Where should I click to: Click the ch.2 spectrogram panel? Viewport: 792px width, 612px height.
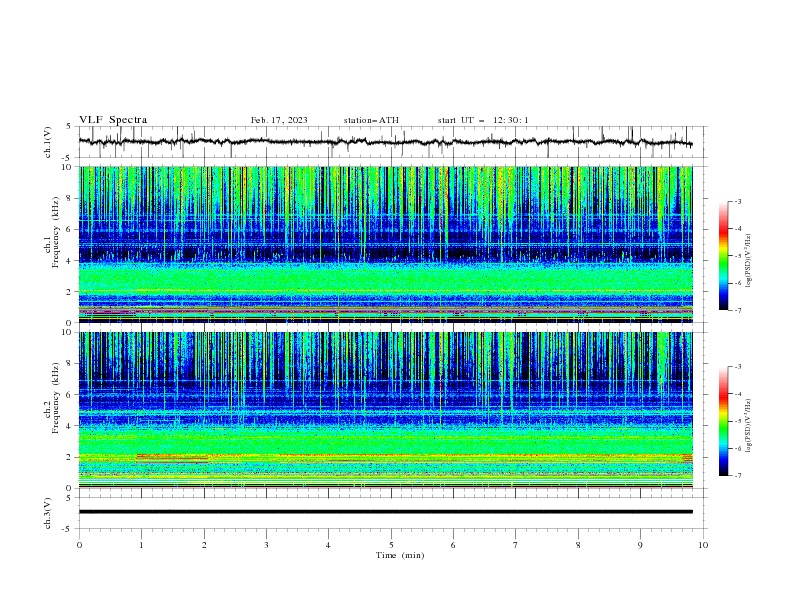(x=385, y=410)
